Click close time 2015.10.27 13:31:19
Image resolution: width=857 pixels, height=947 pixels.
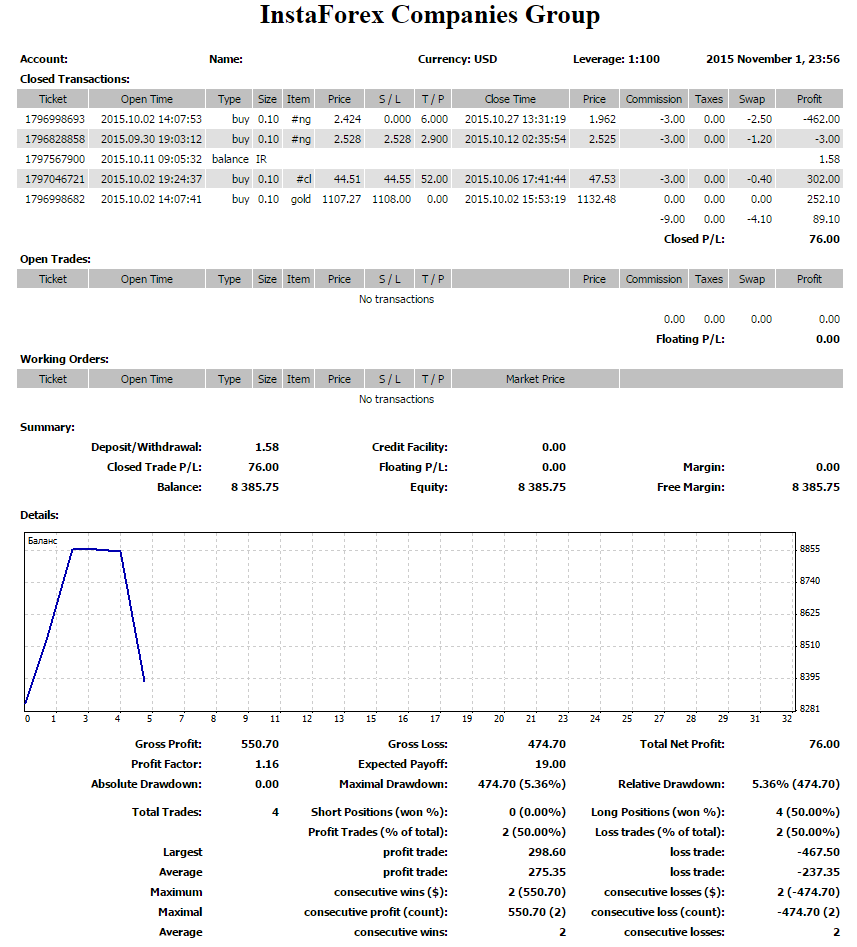point(515,119)
